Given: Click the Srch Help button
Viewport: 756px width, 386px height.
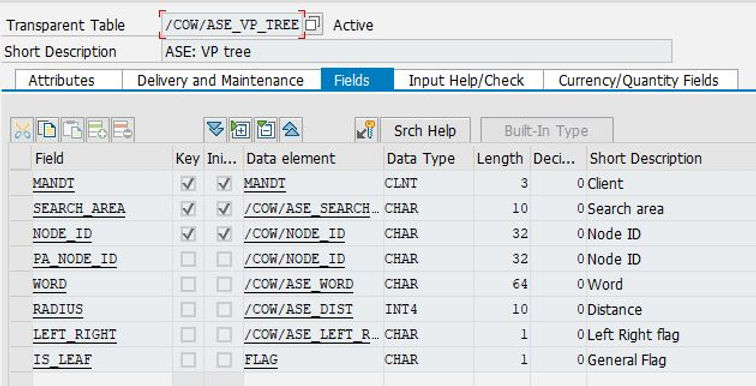Looking at the screenshot, I should (x=425, y=131).
